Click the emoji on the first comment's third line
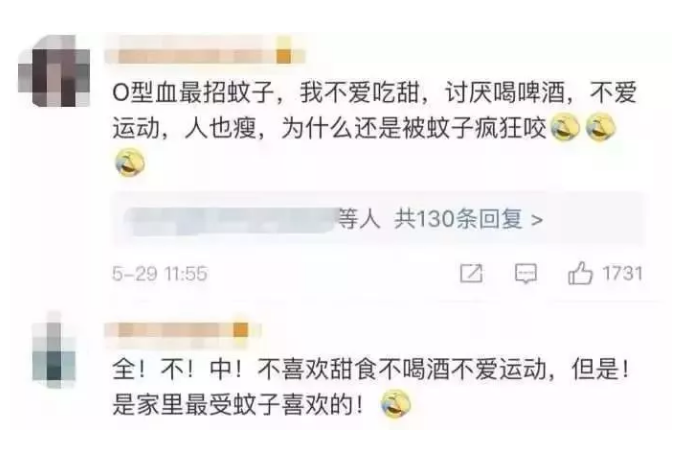 130,162
